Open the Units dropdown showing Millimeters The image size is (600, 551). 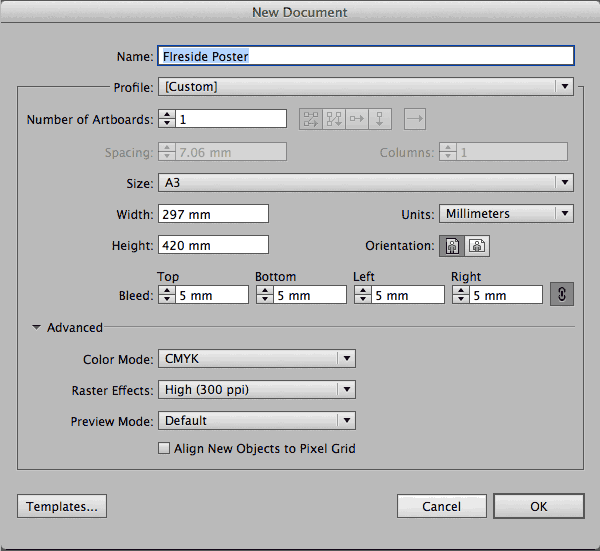506,214
